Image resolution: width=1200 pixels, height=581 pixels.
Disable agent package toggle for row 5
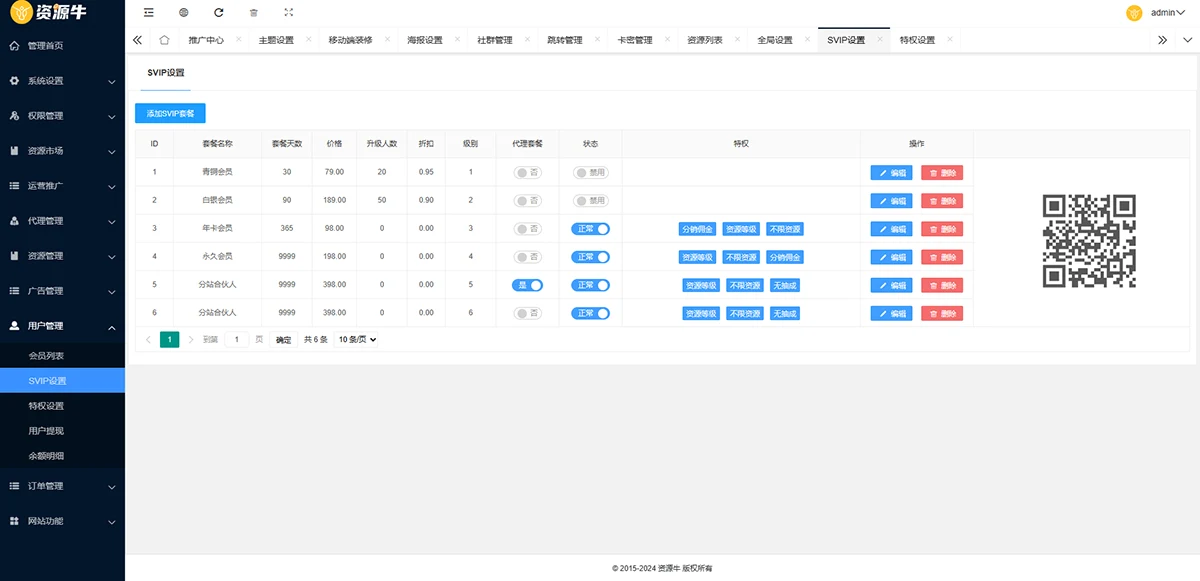527,285
